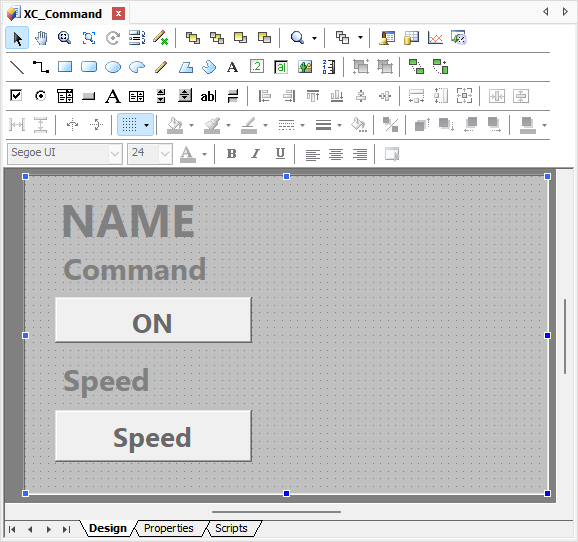Image resolution: width=578 pixels, height=542 pixels.
Task: Click the ON button on canvas
Action: [153, 320]
